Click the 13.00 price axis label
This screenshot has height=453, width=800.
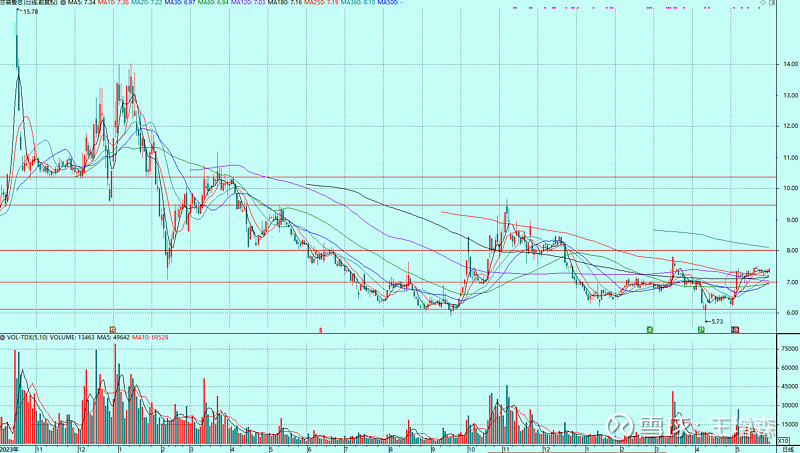click(791, 95)
